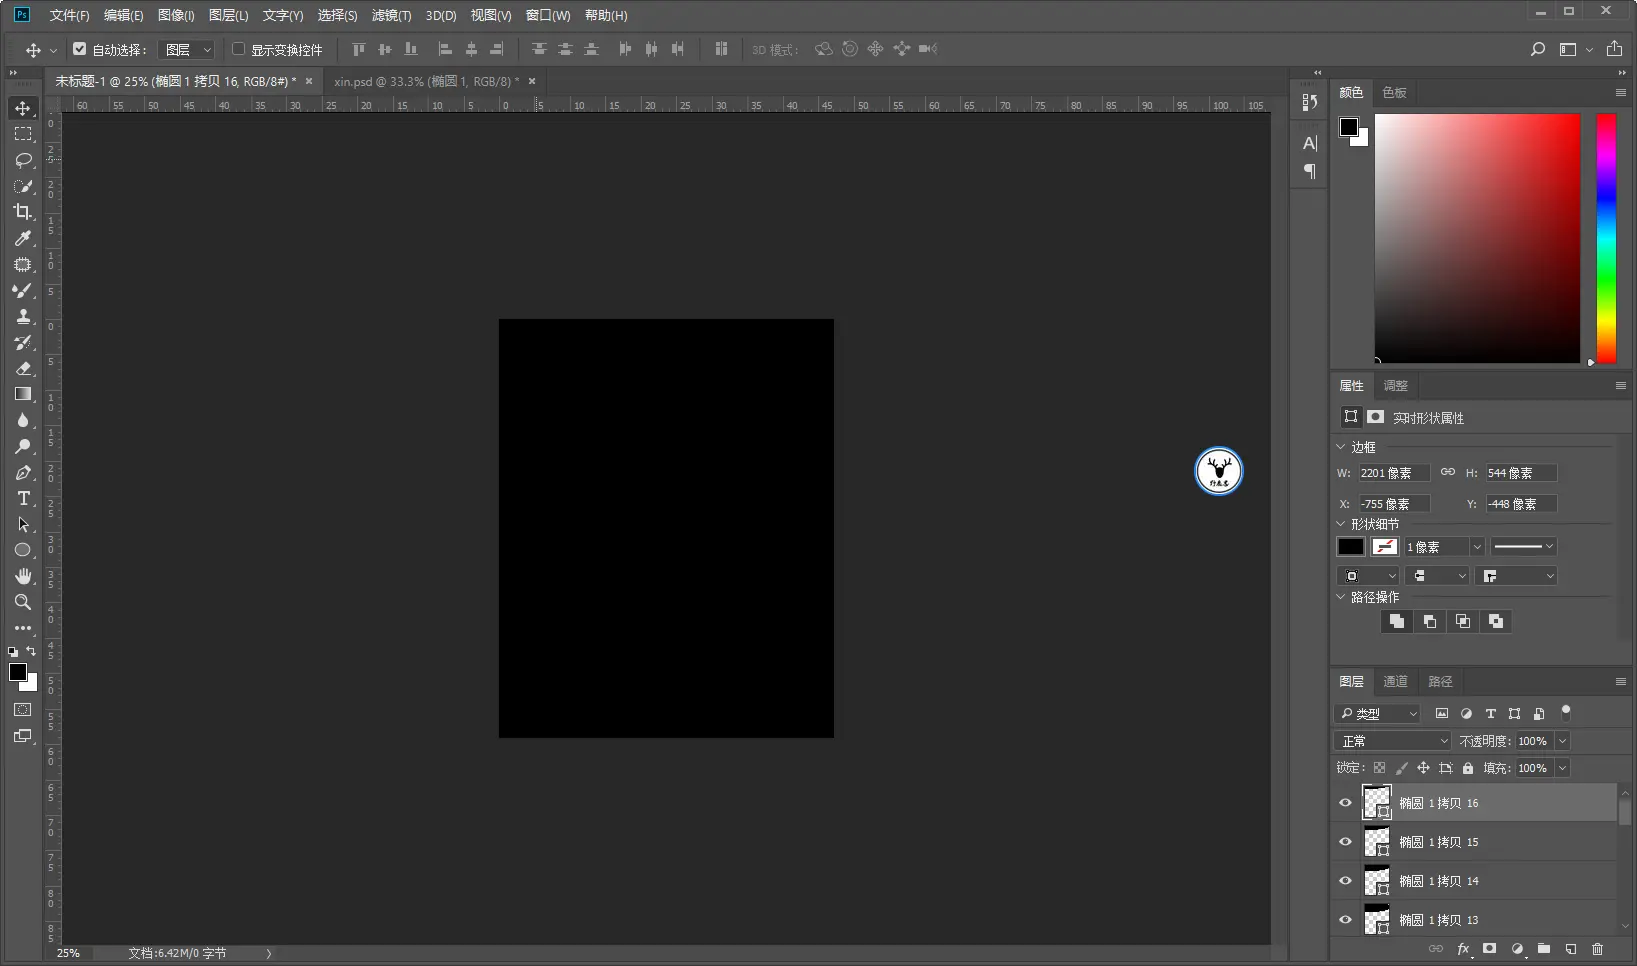The height and width of the screenshot is (966, 1637).
Task: Click the share icon at top right
Action: pyautogui.click(x=1614, y=49)
